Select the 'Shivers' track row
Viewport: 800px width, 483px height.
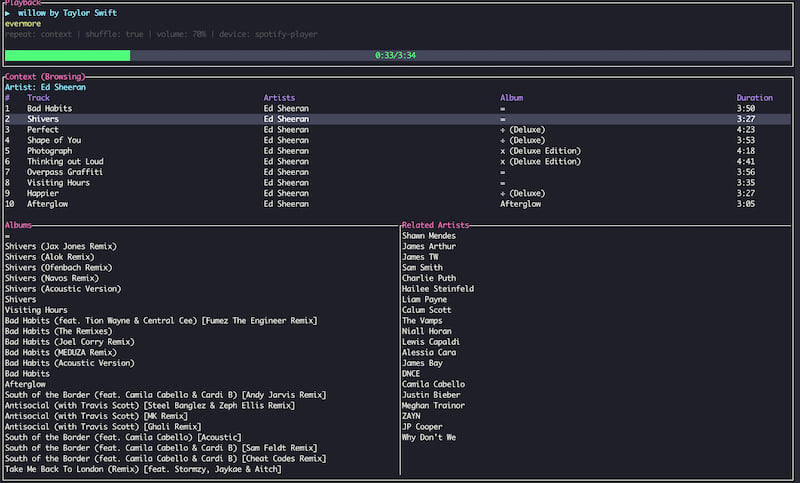pos(397,119)
